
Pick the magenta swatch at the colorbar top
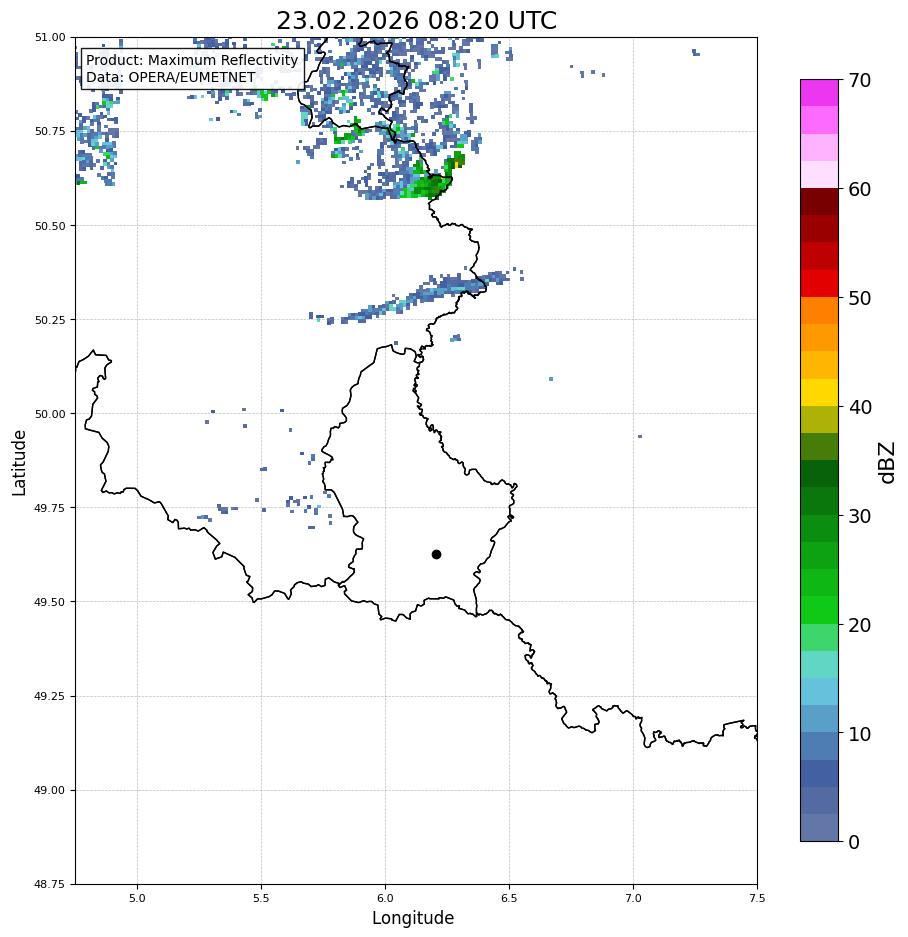tap(820, 93)
